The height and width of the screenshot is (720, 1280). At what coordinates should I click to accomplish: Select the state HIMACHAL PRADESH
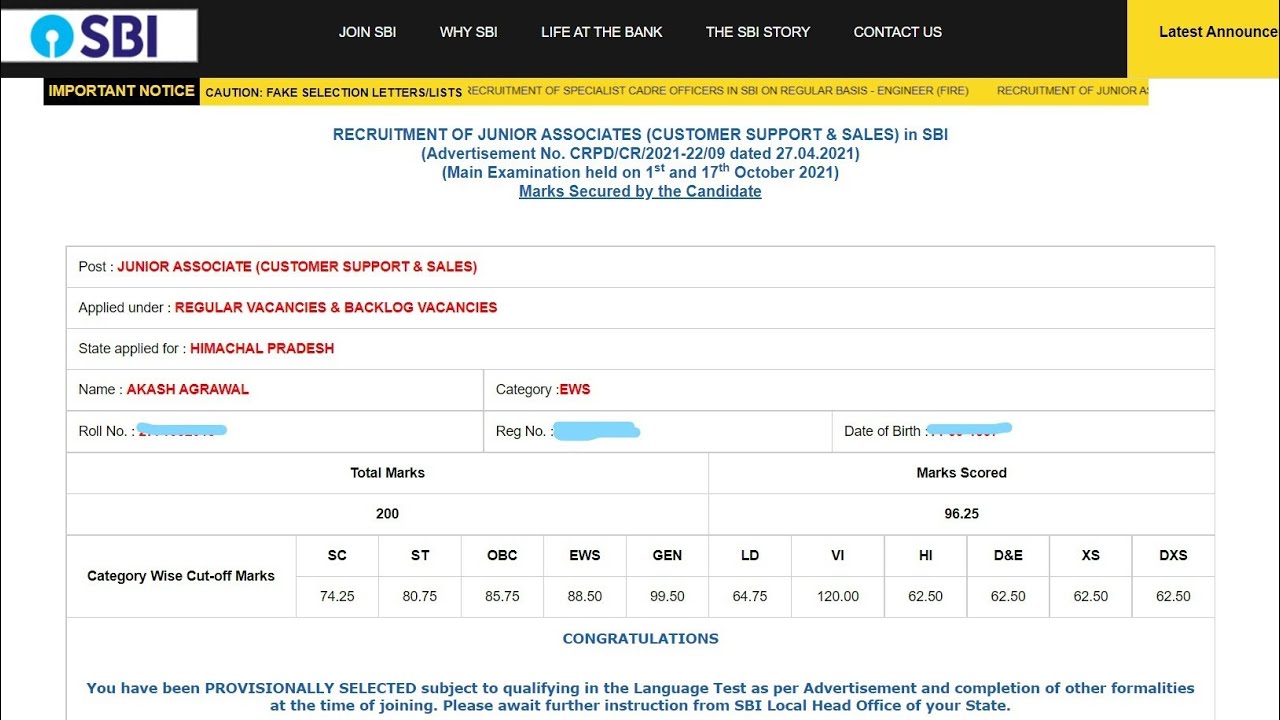click(262, 349)
